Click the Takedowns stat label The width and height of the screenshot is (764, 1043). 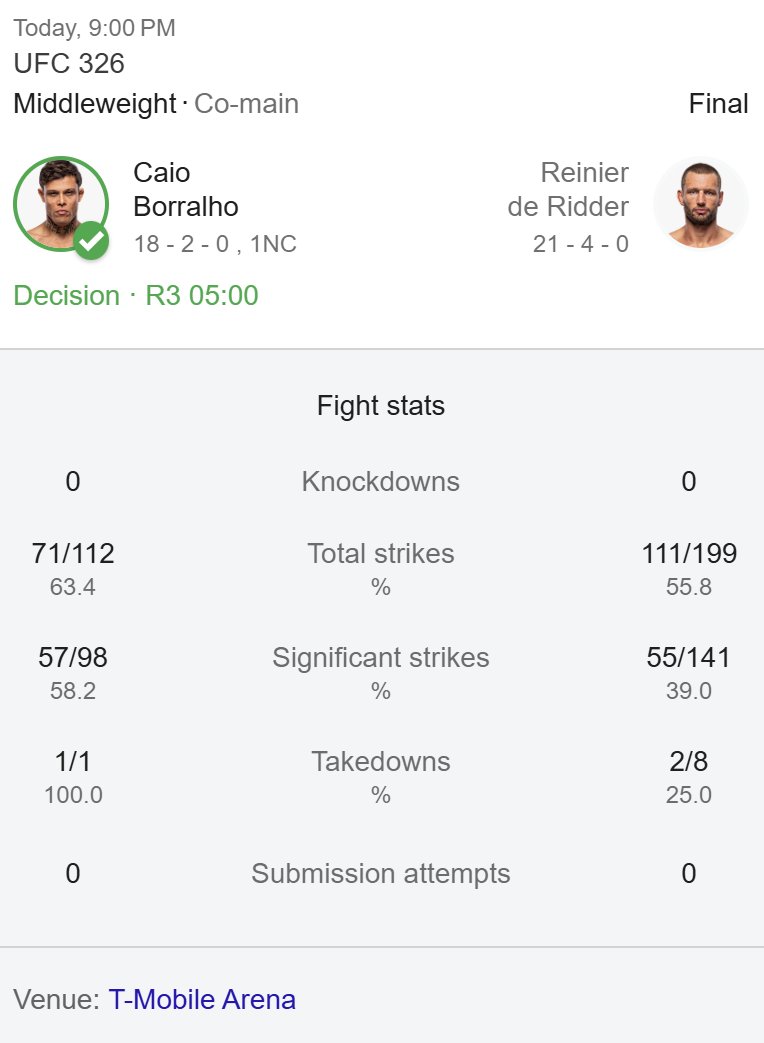coord(381,762)
